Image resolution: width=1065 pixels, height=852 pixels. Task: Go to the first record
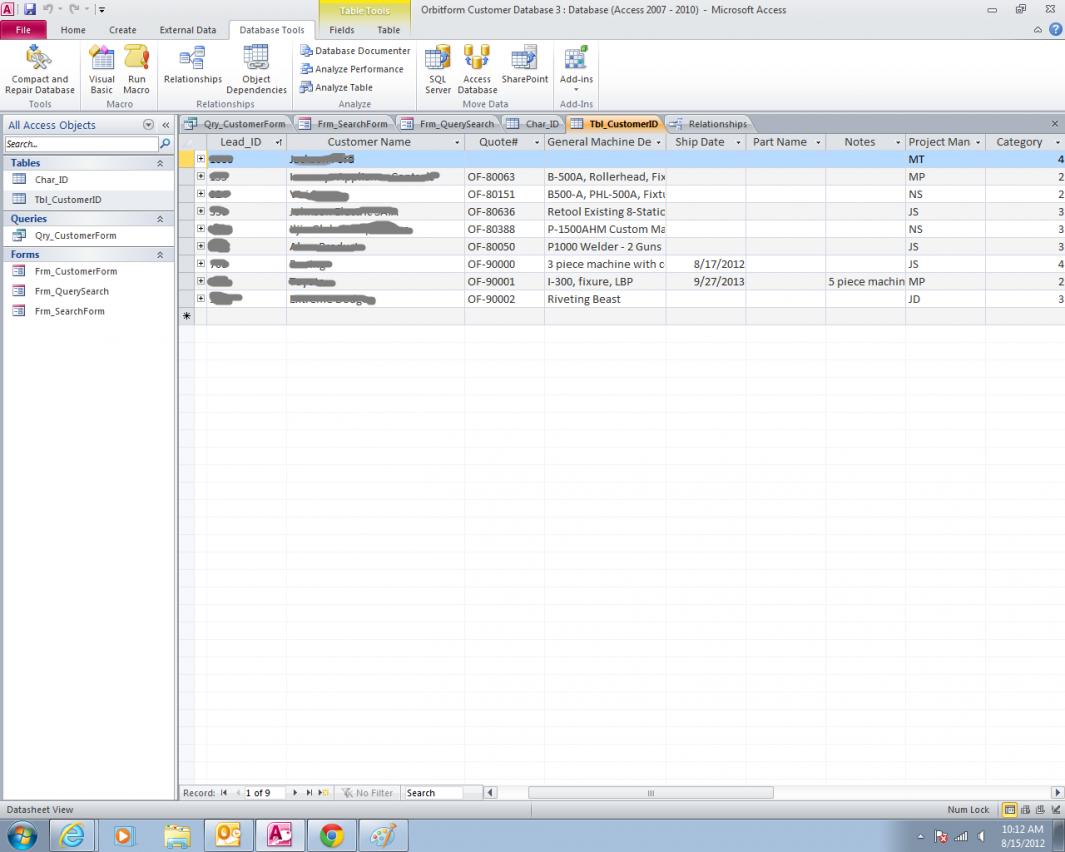coord(223,793)
